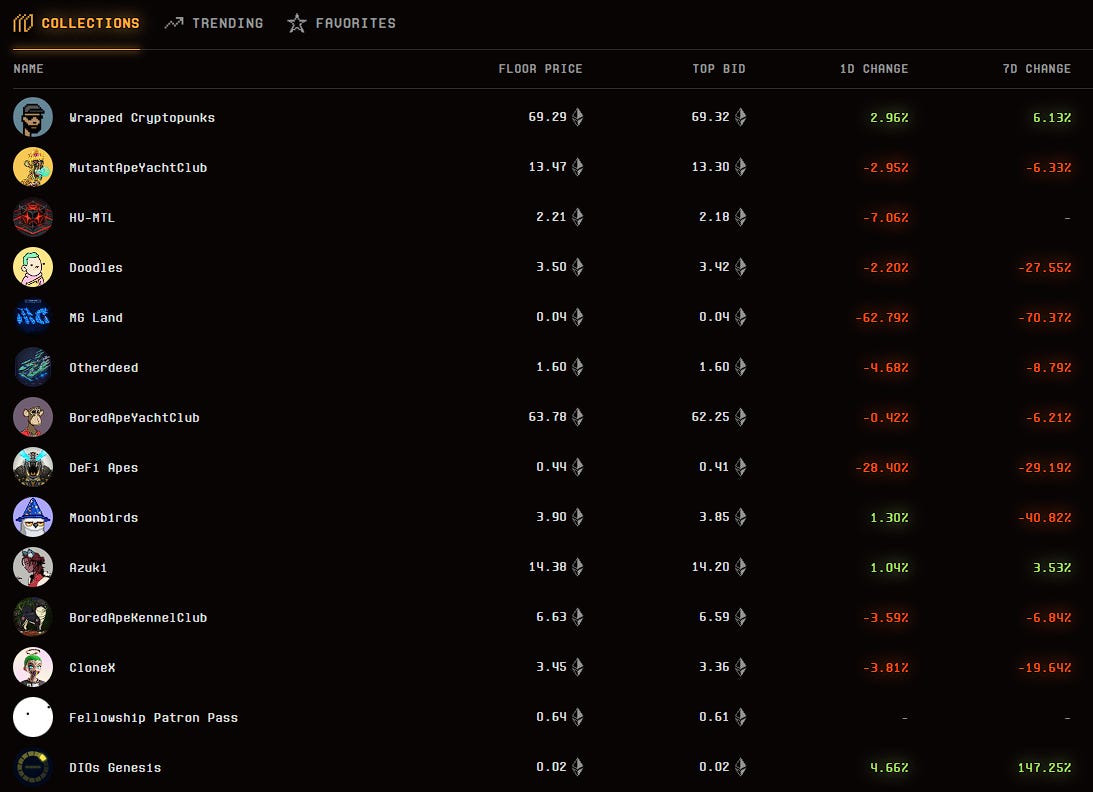The height and width of the screenshot is (792, 1093).
Task: Click the HV-MTL collection avatar
Action: click(33, 218)
